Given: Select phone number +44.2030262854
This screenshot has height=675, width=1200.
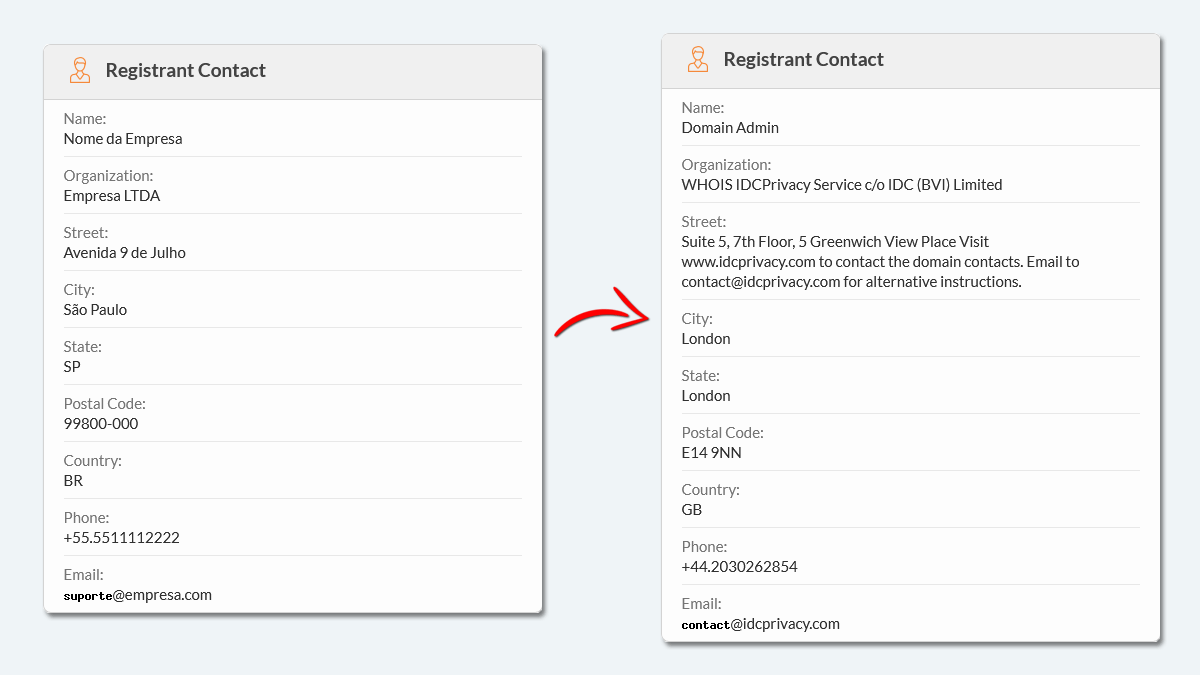Looking at the screenshot, I should [x=740, y=567].
